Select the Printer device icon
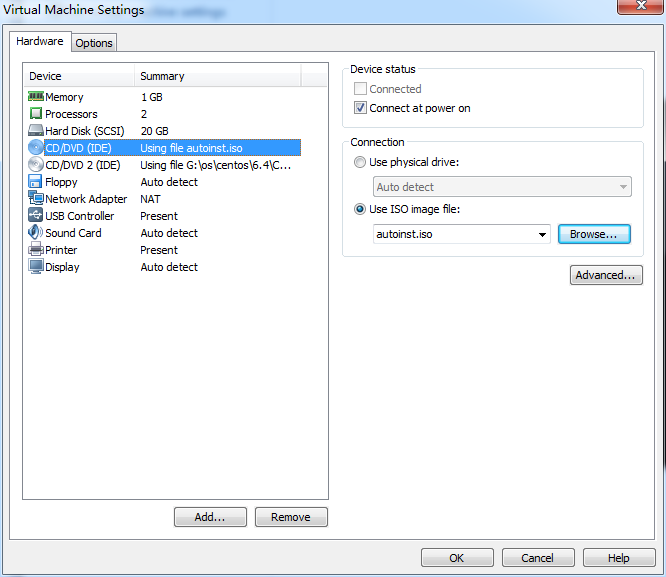666x577 pixels. pyautogui.click(x=36, y=249)
